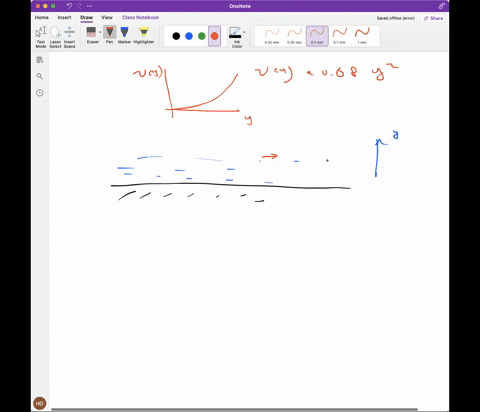Screen dimensions: 480x412
Task: Open the Insert ribbon tab
Action: 64,17
